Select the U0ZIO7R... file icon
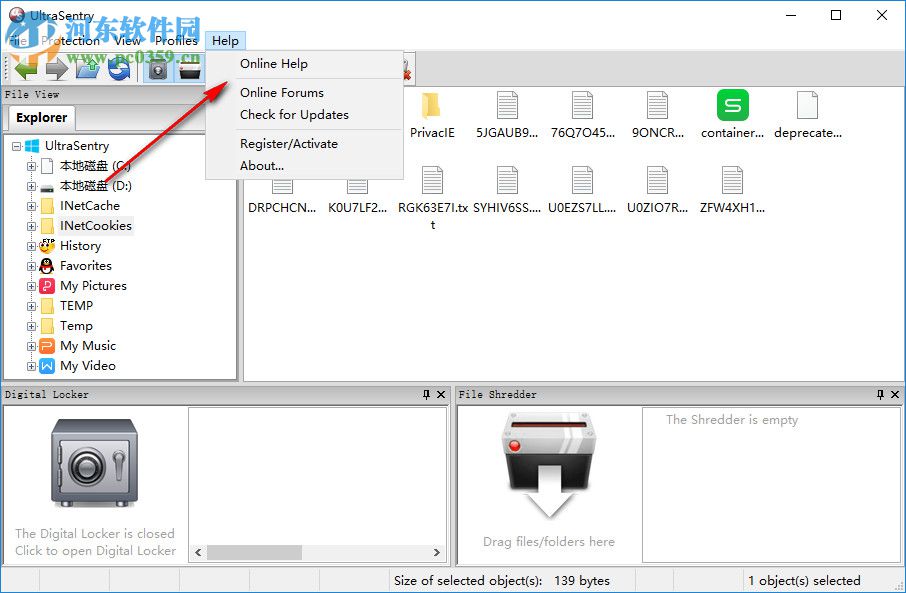This screenshot has height=593, width=906. point(658,180)
